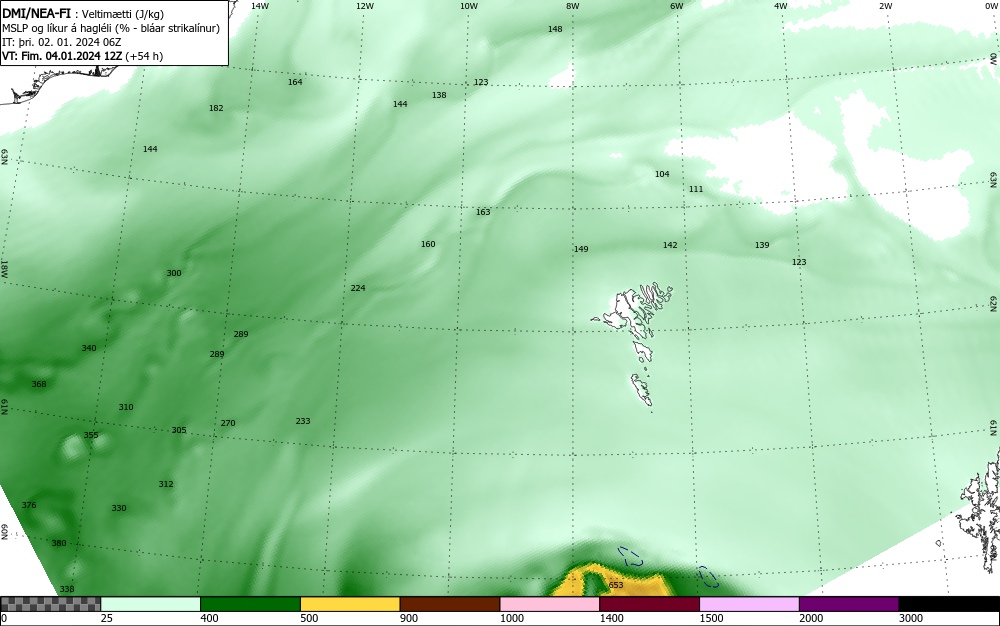Click the CAPE value 149
Screen dimensions: 1000x626
[581, 249]
